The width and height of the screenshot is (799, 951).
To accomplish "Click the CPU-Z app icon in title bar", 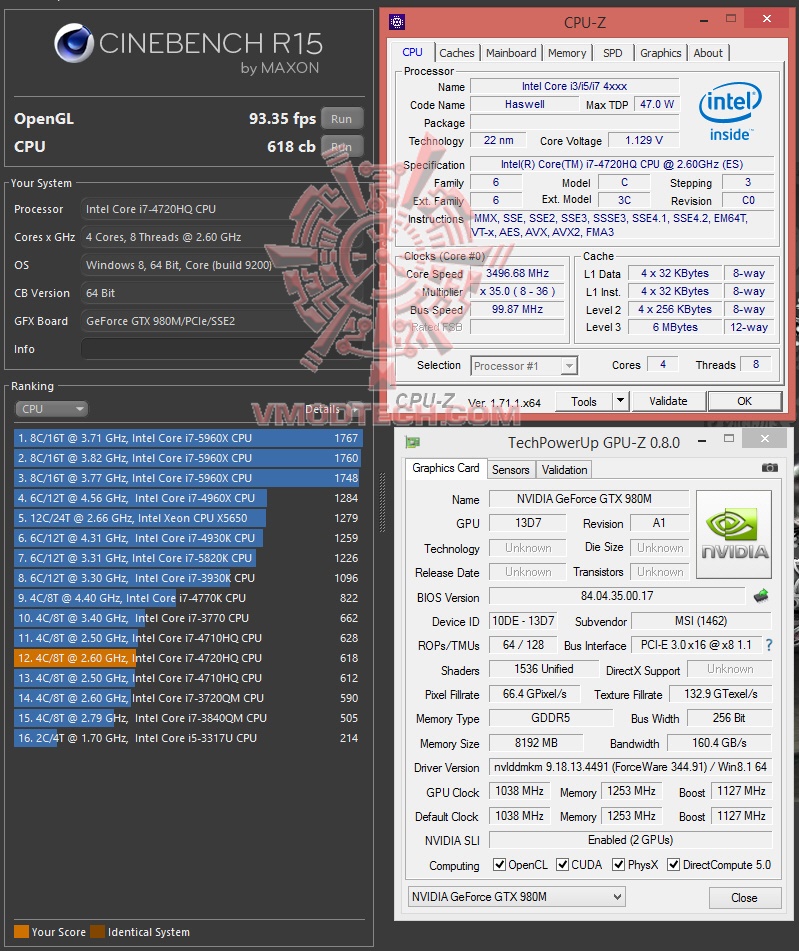I will pyautogui.click(x=397, y=22).
